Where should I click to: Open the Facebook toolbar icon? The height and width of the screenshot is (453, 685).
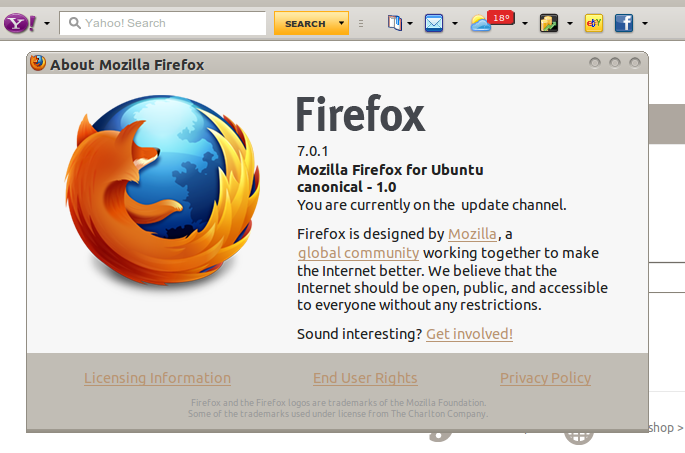624,22
